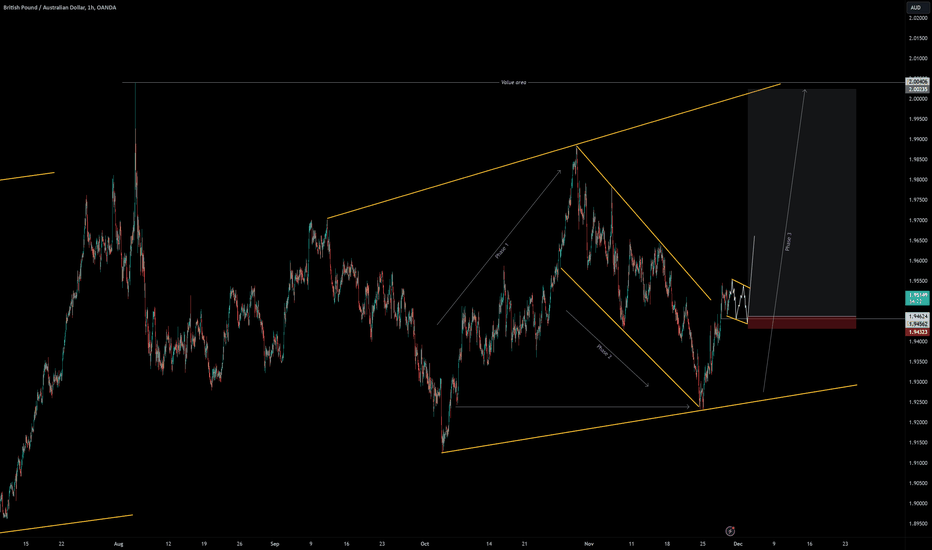Select the 'Phase 2' arrow label

(x=604, y=351)
